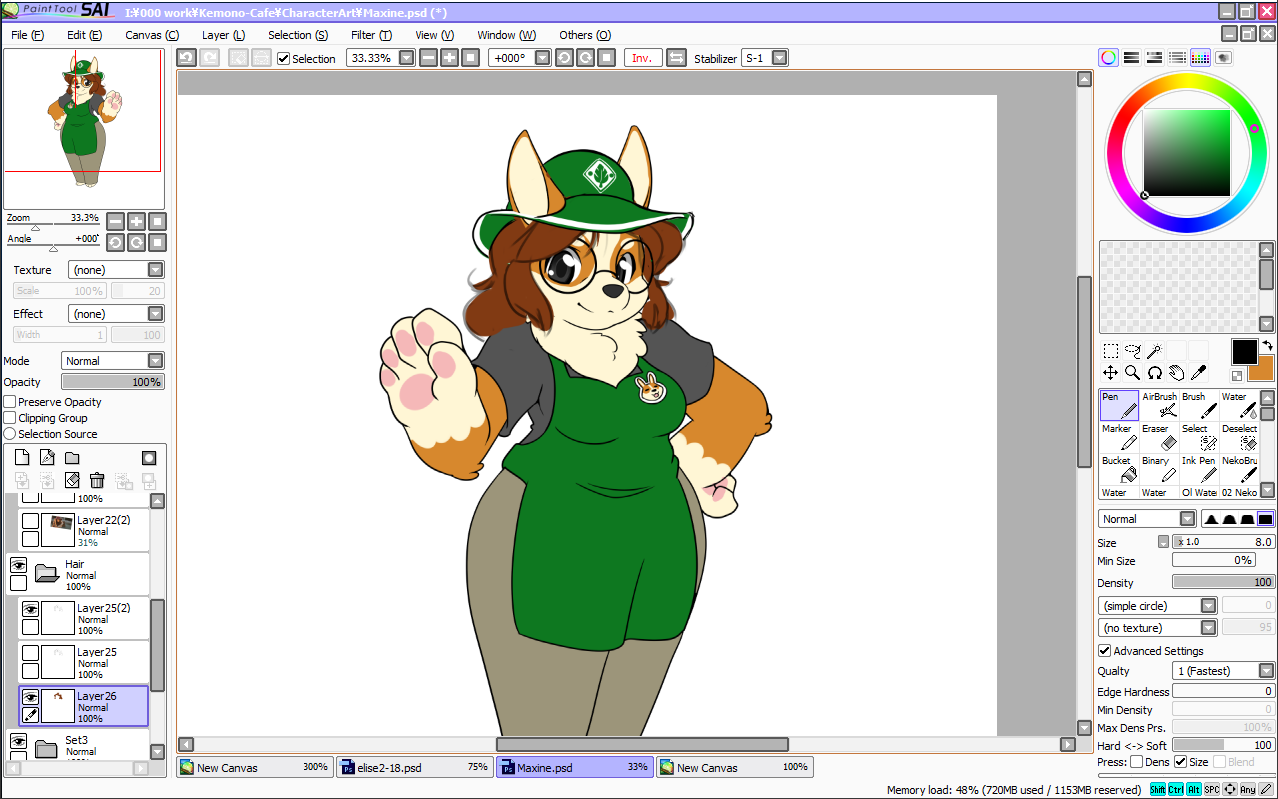Create a new normal layer

(22, 458)
